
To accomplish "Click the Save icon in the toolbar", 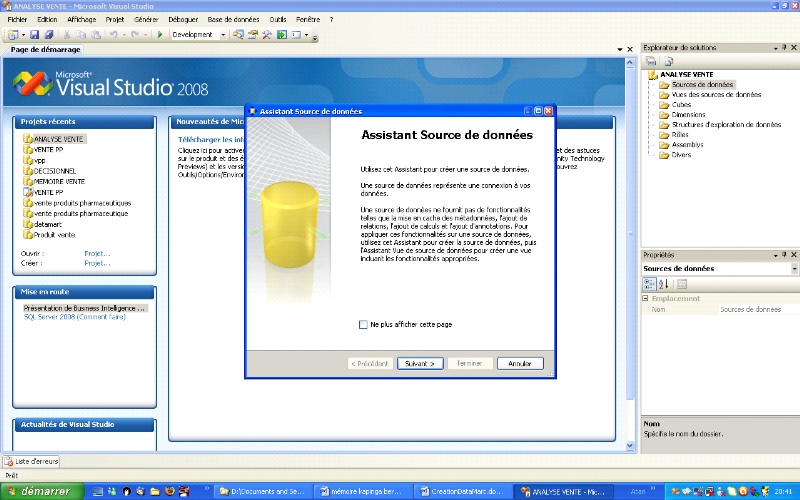I will pyautogui.click(x=34, y=35).
